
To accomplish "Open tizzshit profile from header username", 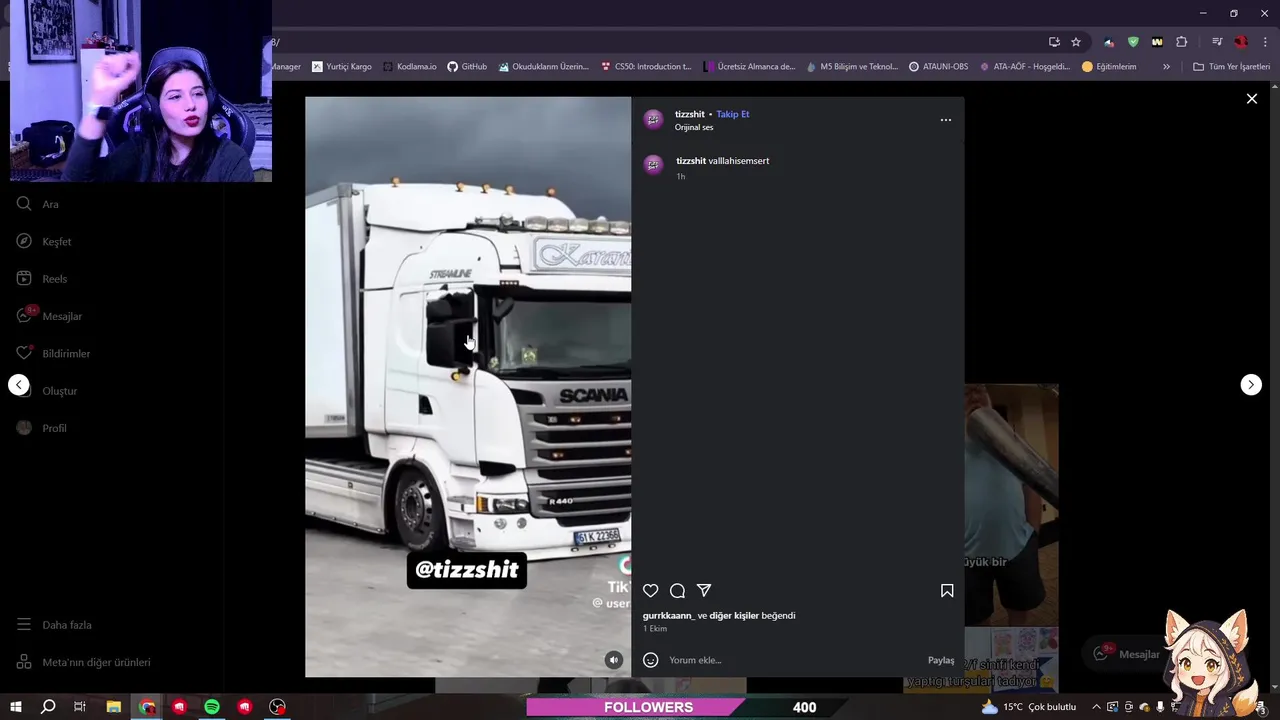I will (690, 114).
